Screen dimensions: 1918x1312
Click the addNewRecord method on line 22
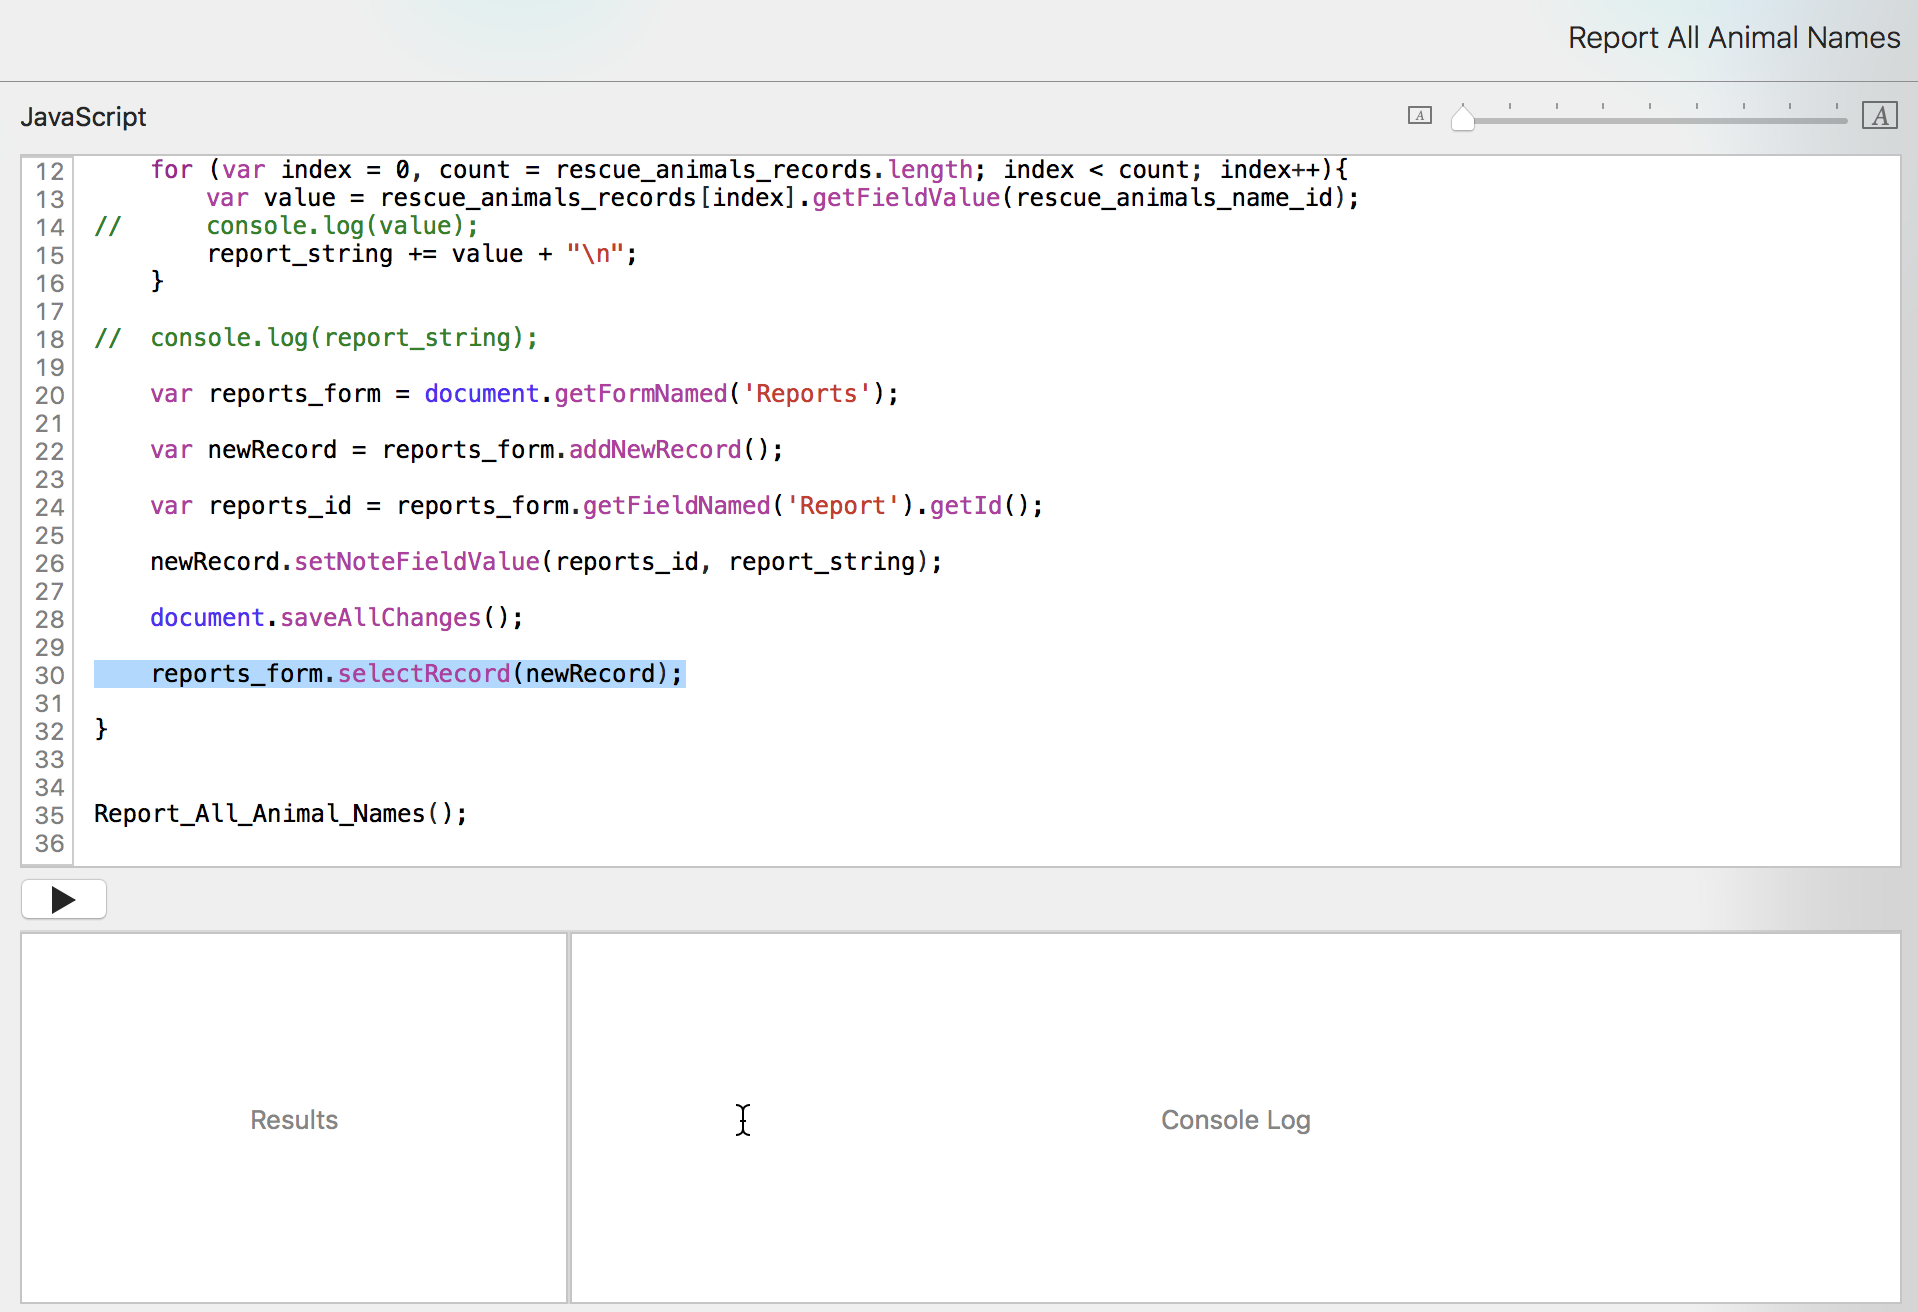point(655,450)
